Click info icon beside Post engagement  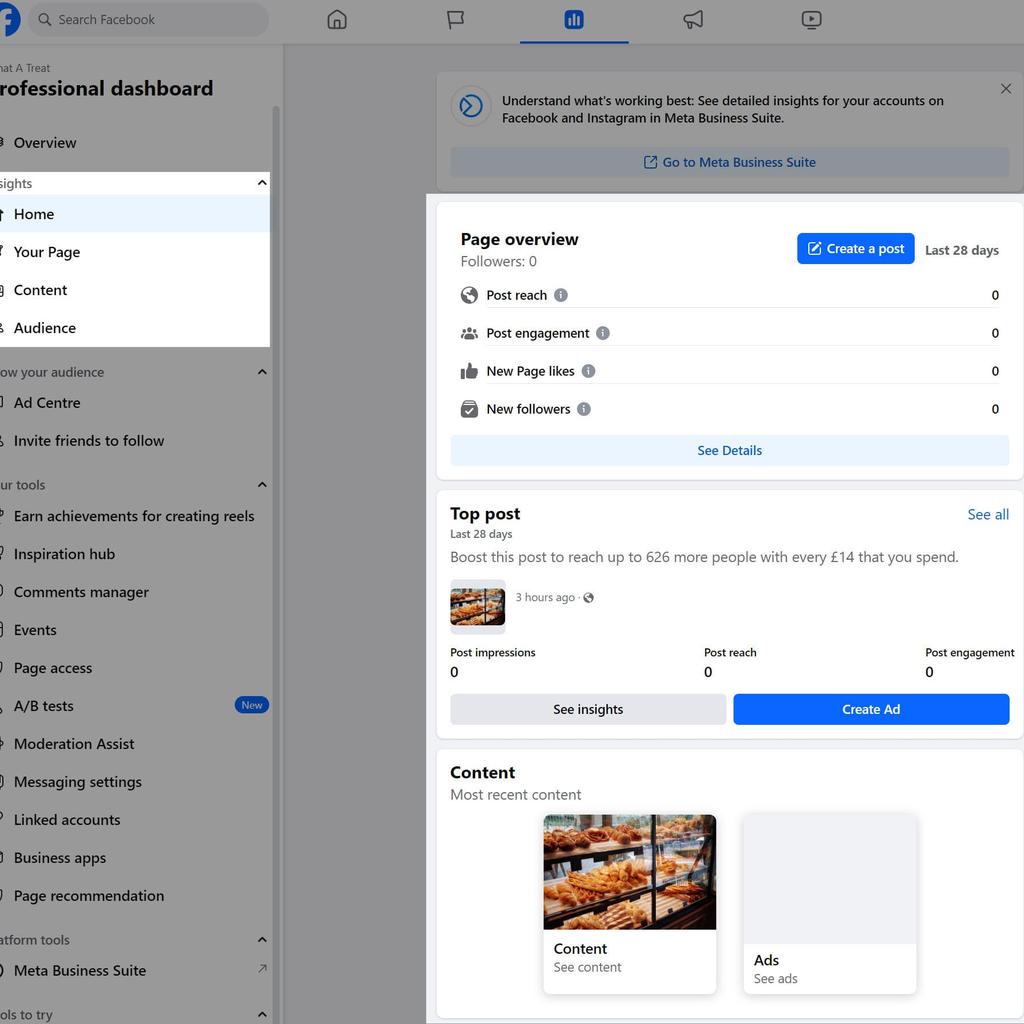pos(603,333)
